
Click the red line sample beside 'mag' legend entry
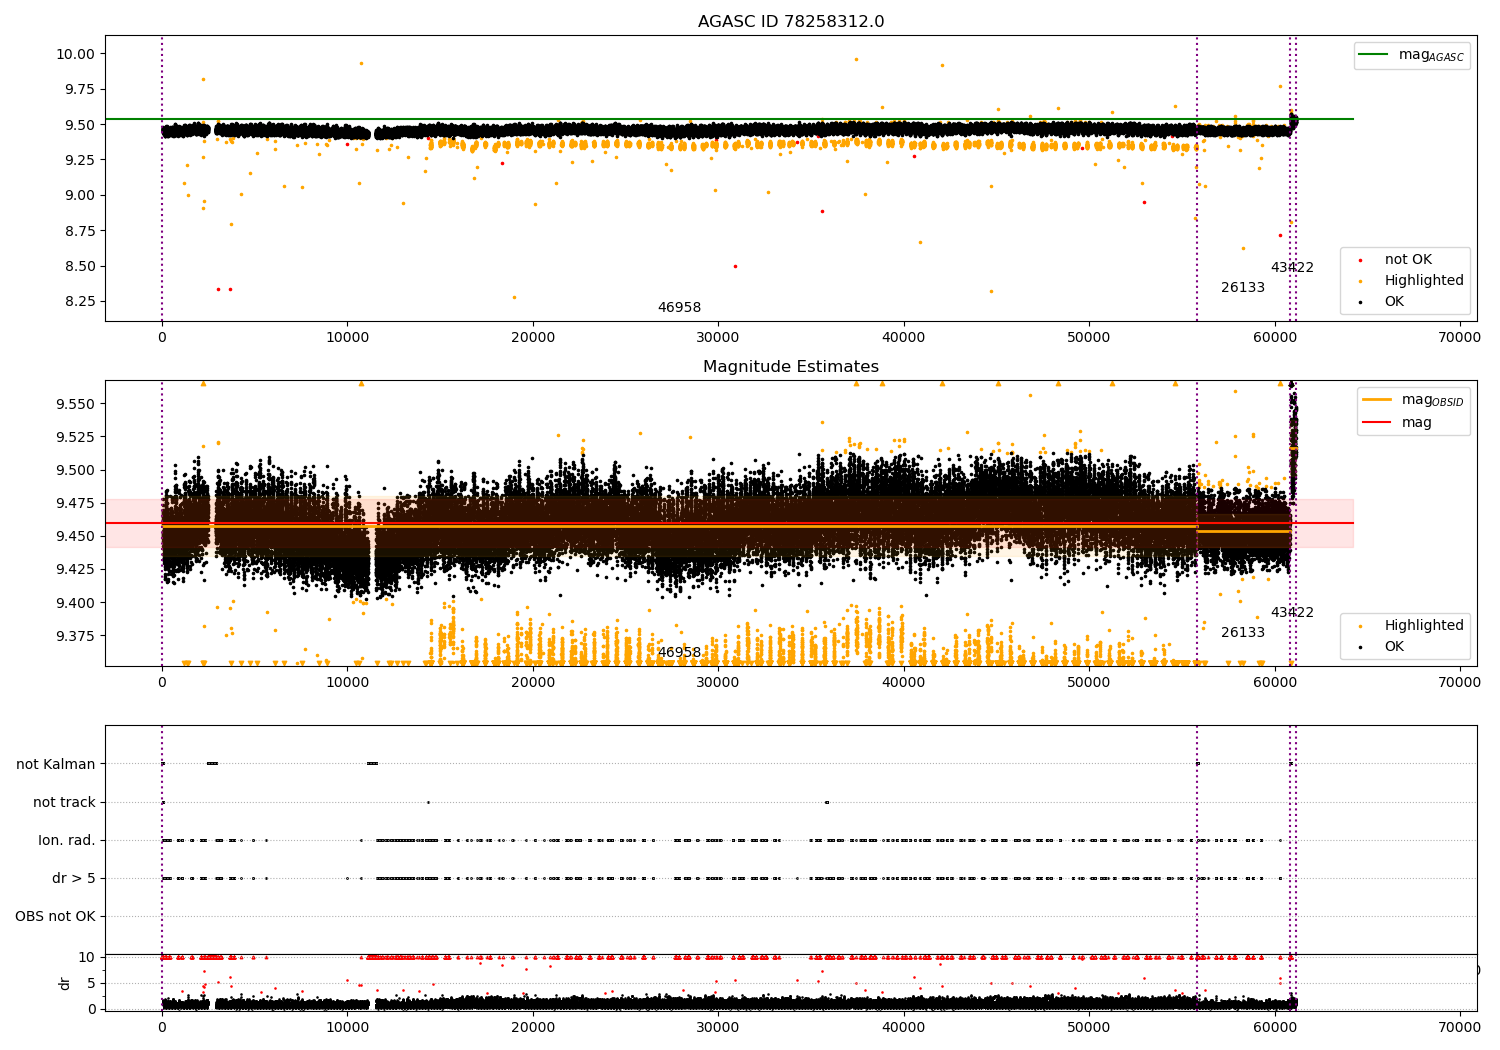[1377, 422]
